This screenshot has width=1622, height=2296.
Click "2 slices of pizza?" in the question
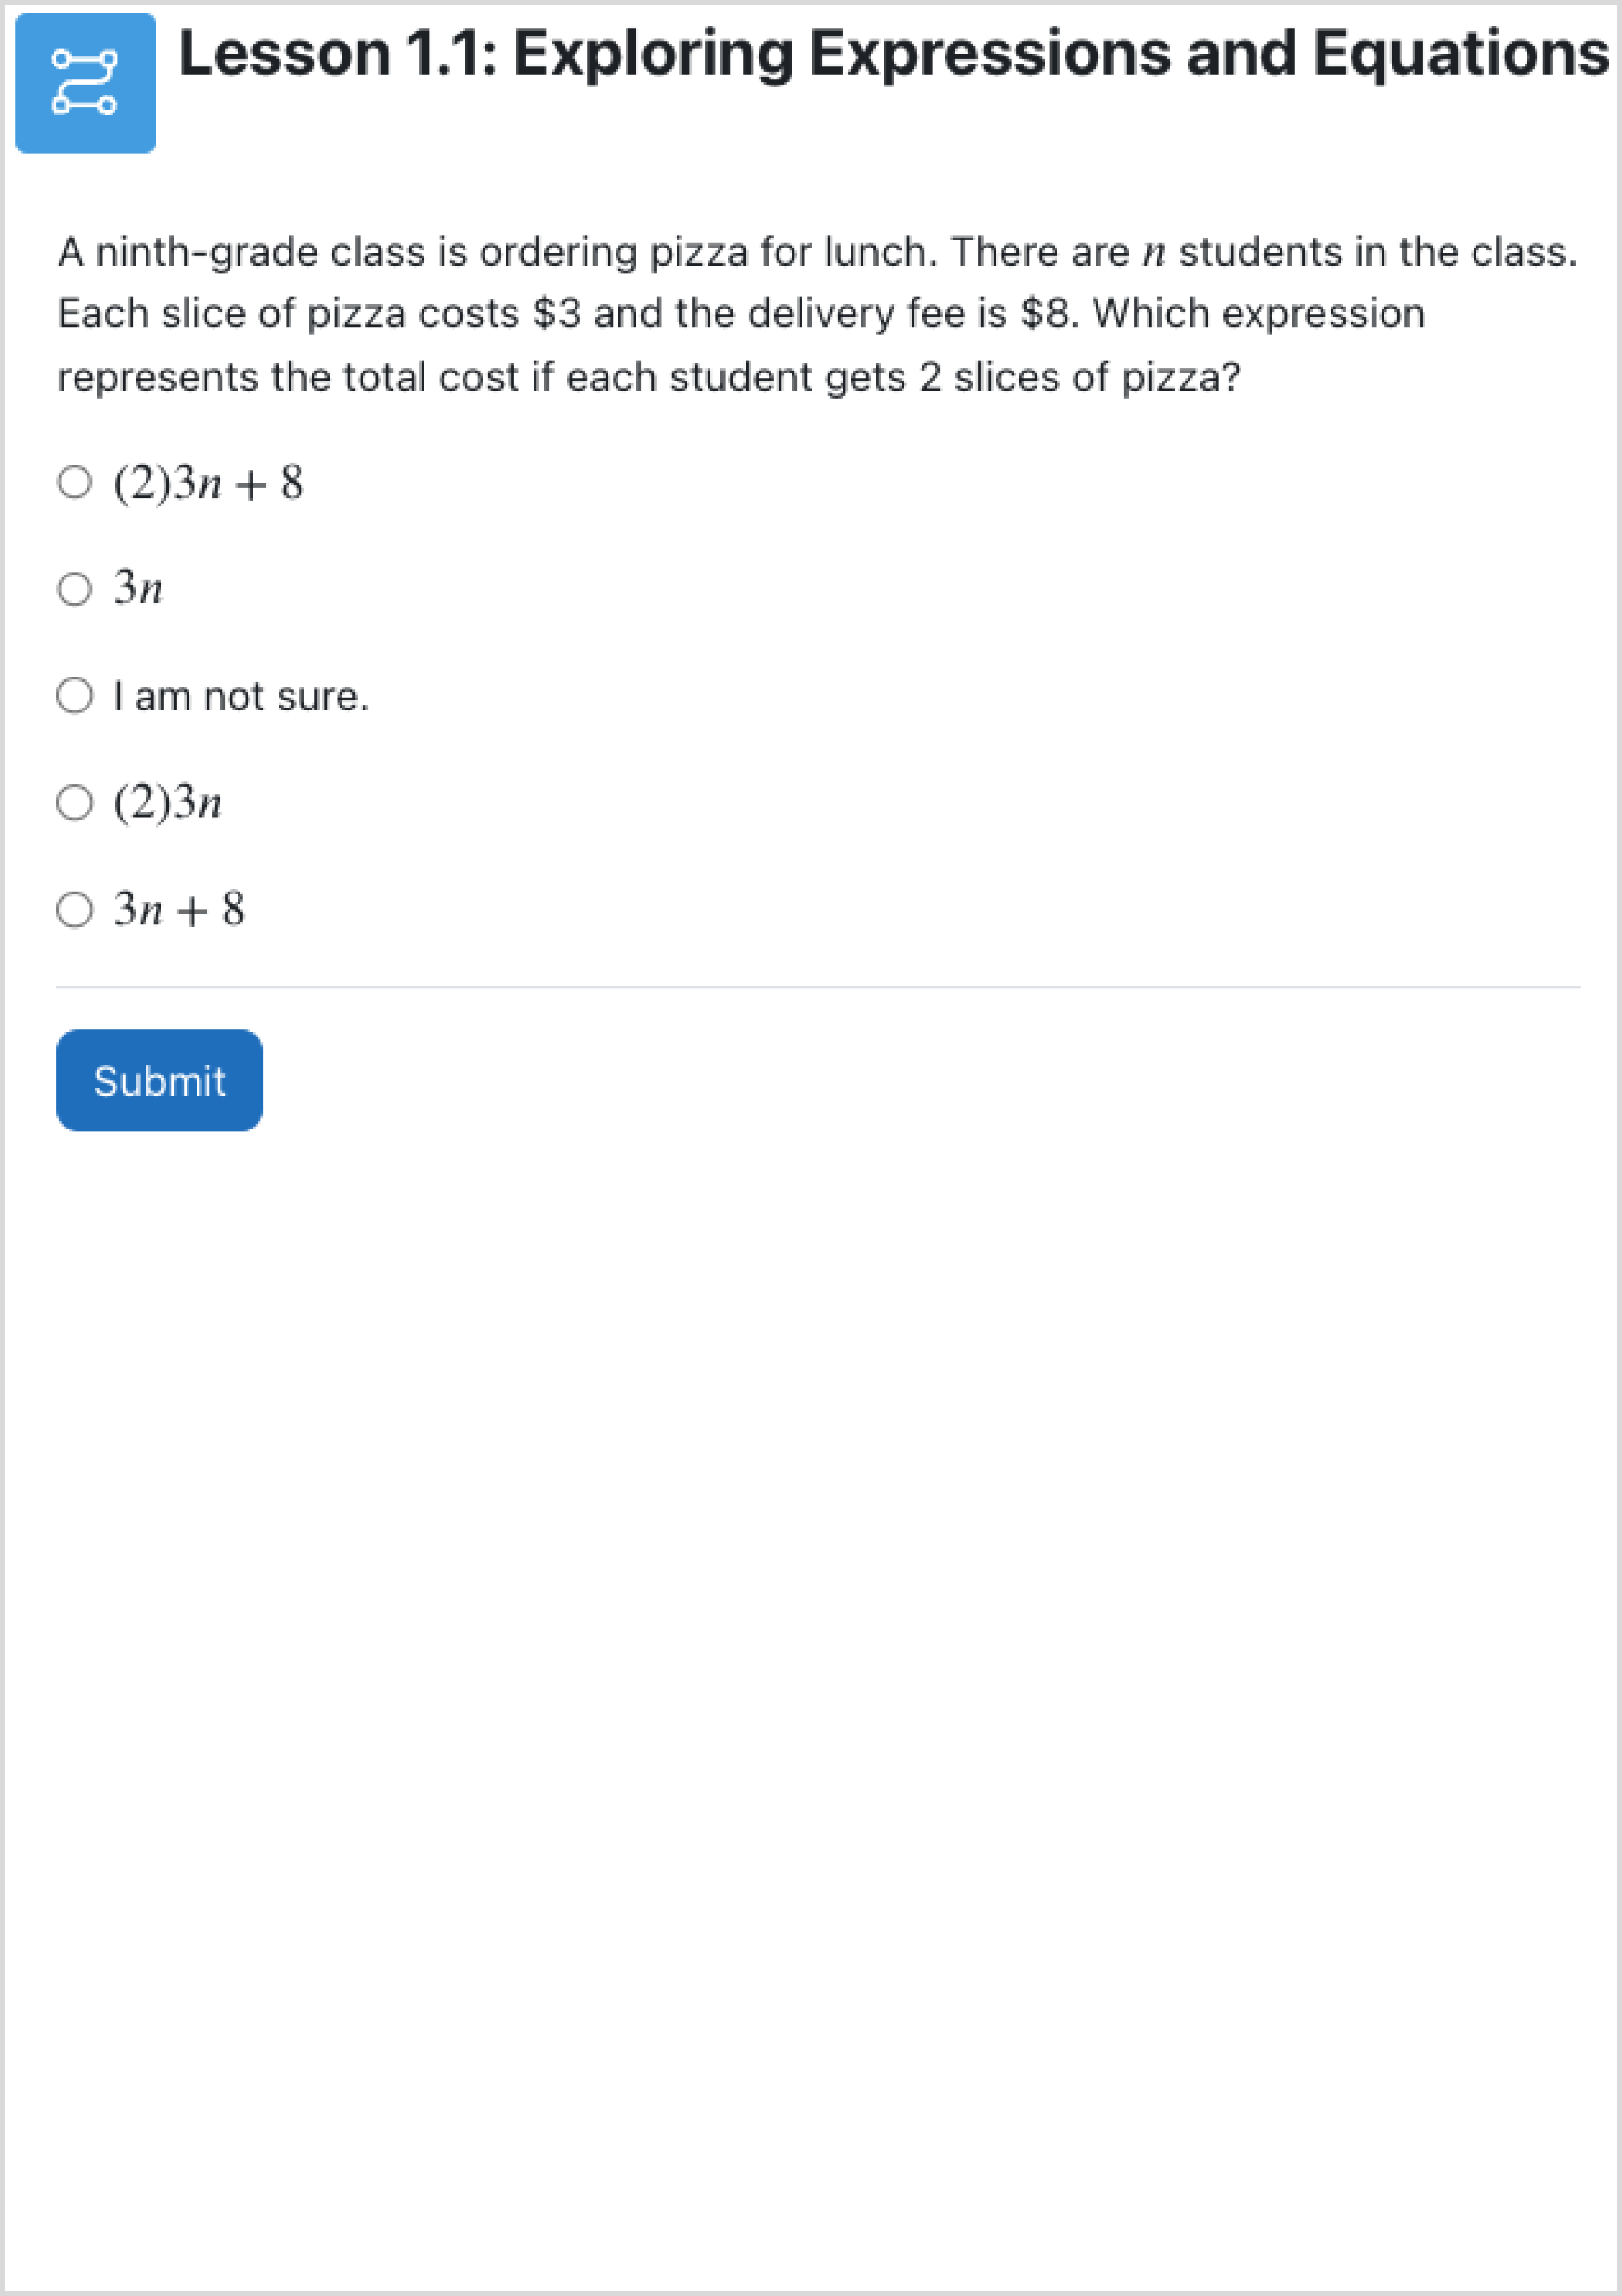1079,377
